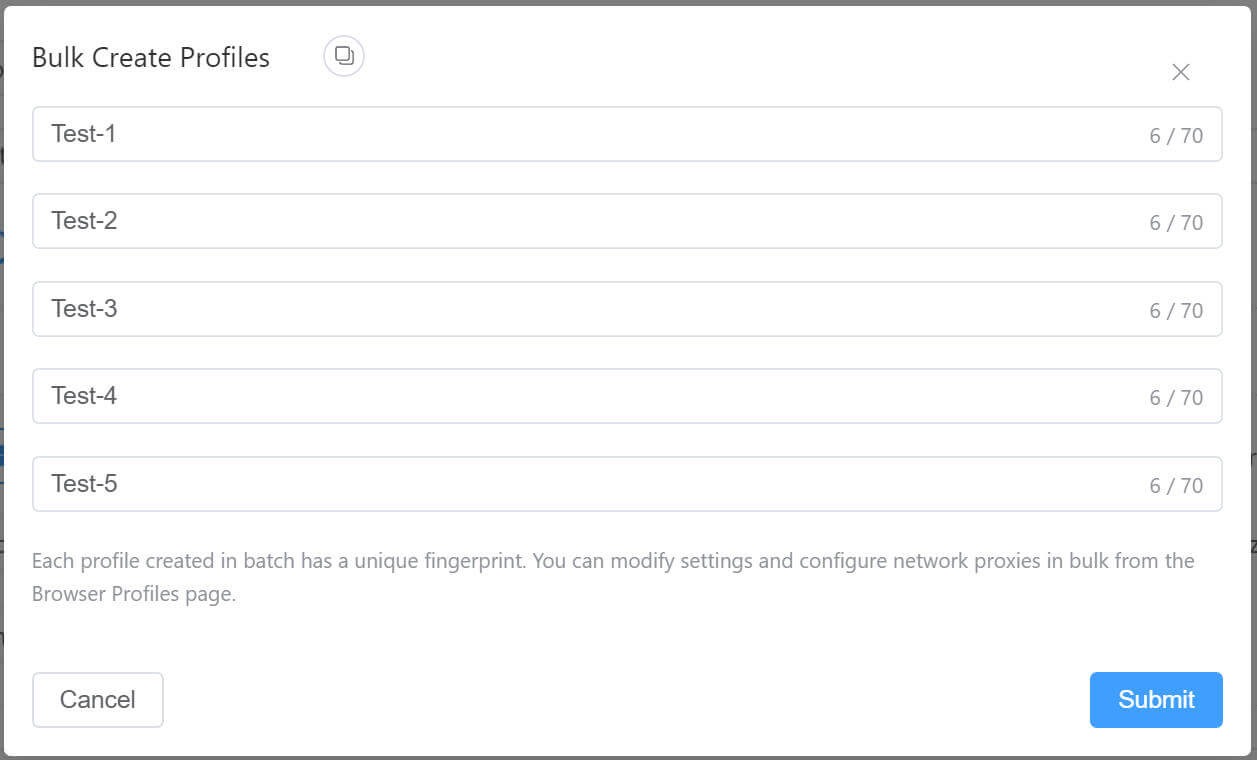Click the "Test-5" text in last field

pyautogui.click(x=84, y=484)
